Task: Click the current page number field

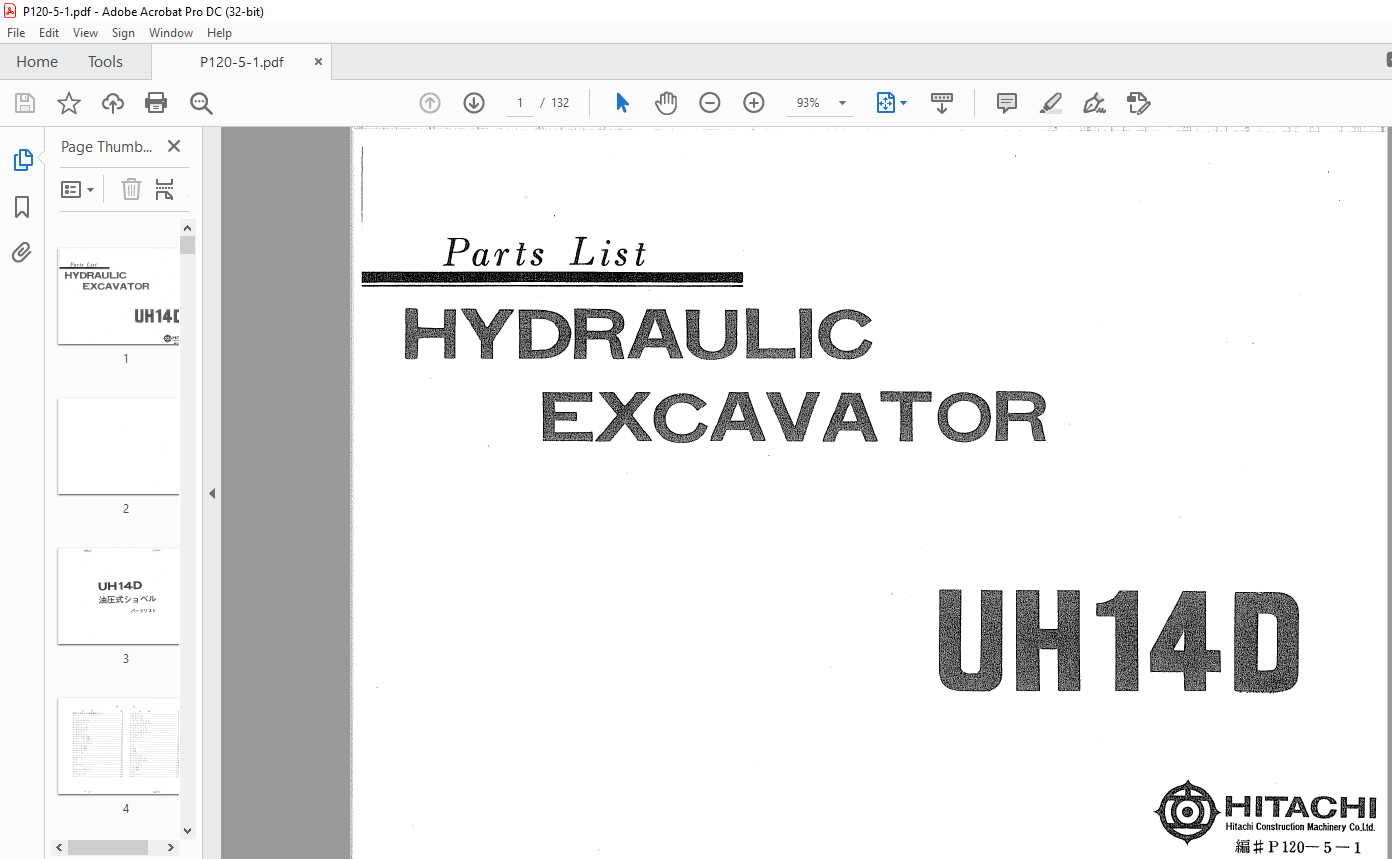Action: tap(520, 103)
